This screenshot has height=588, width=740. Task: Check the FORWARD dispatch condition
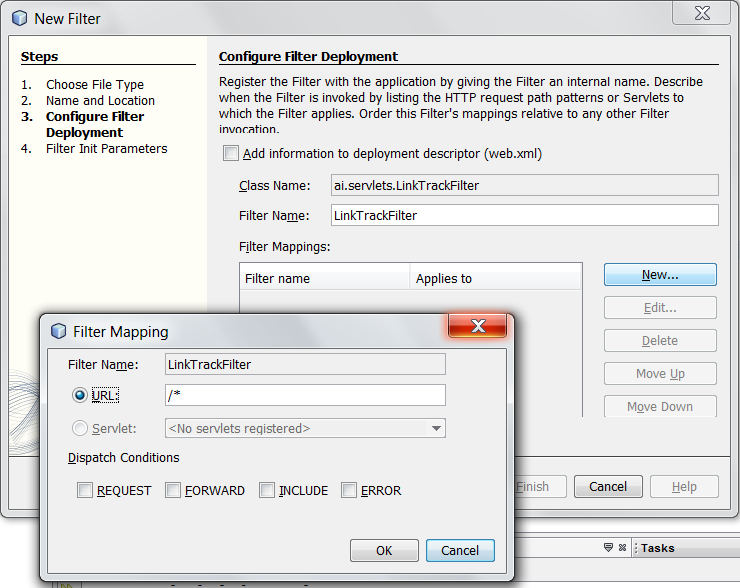[x=173, y=490]
